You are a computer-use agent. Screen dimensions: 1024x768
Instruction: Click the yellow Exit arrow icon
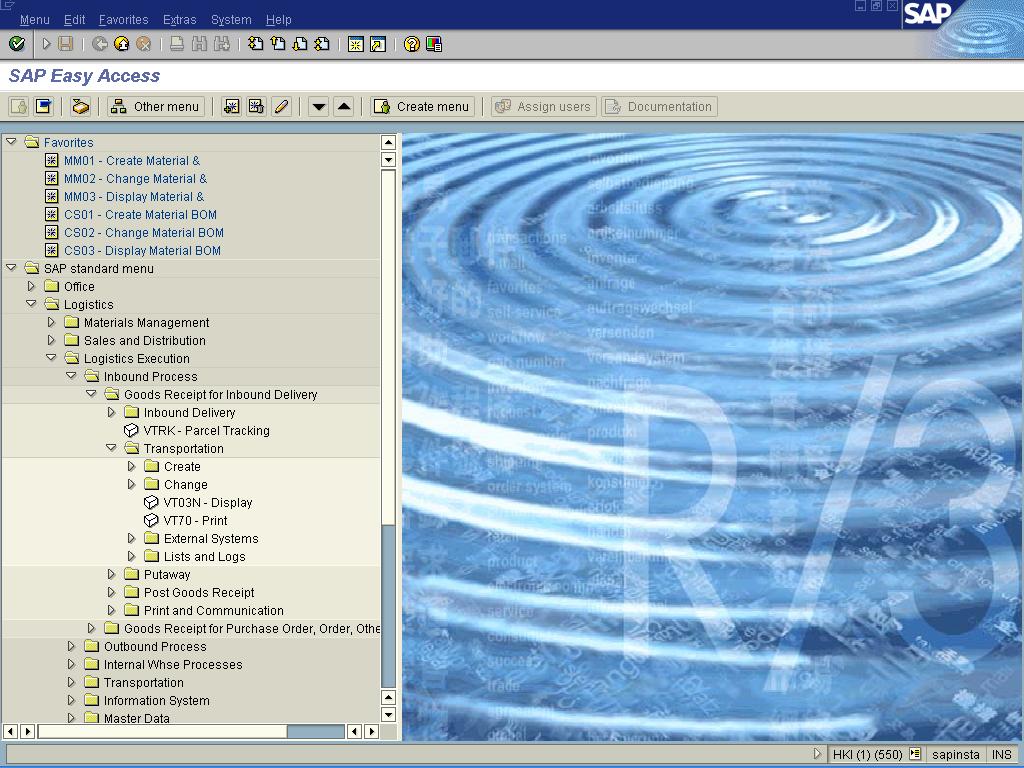tap(121, 44)
